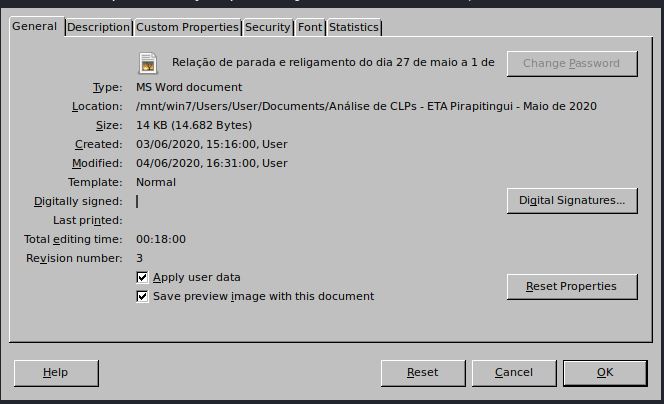Screen dimensions: 664x404
Task: Click the Reset button
Action: tap(422, 372)
